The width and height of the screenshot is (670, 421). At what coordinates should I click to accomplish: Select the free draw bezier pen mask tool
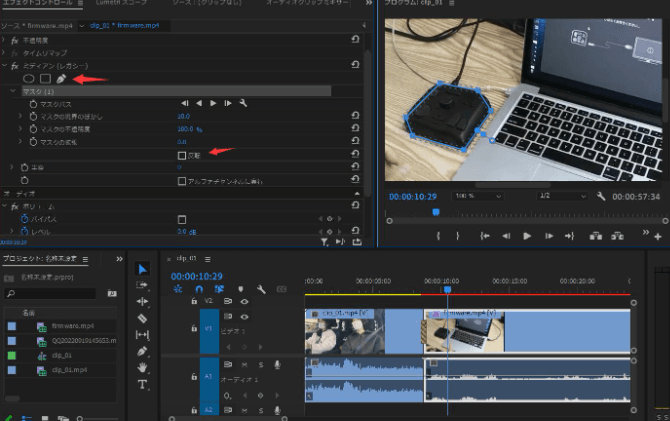61,78
